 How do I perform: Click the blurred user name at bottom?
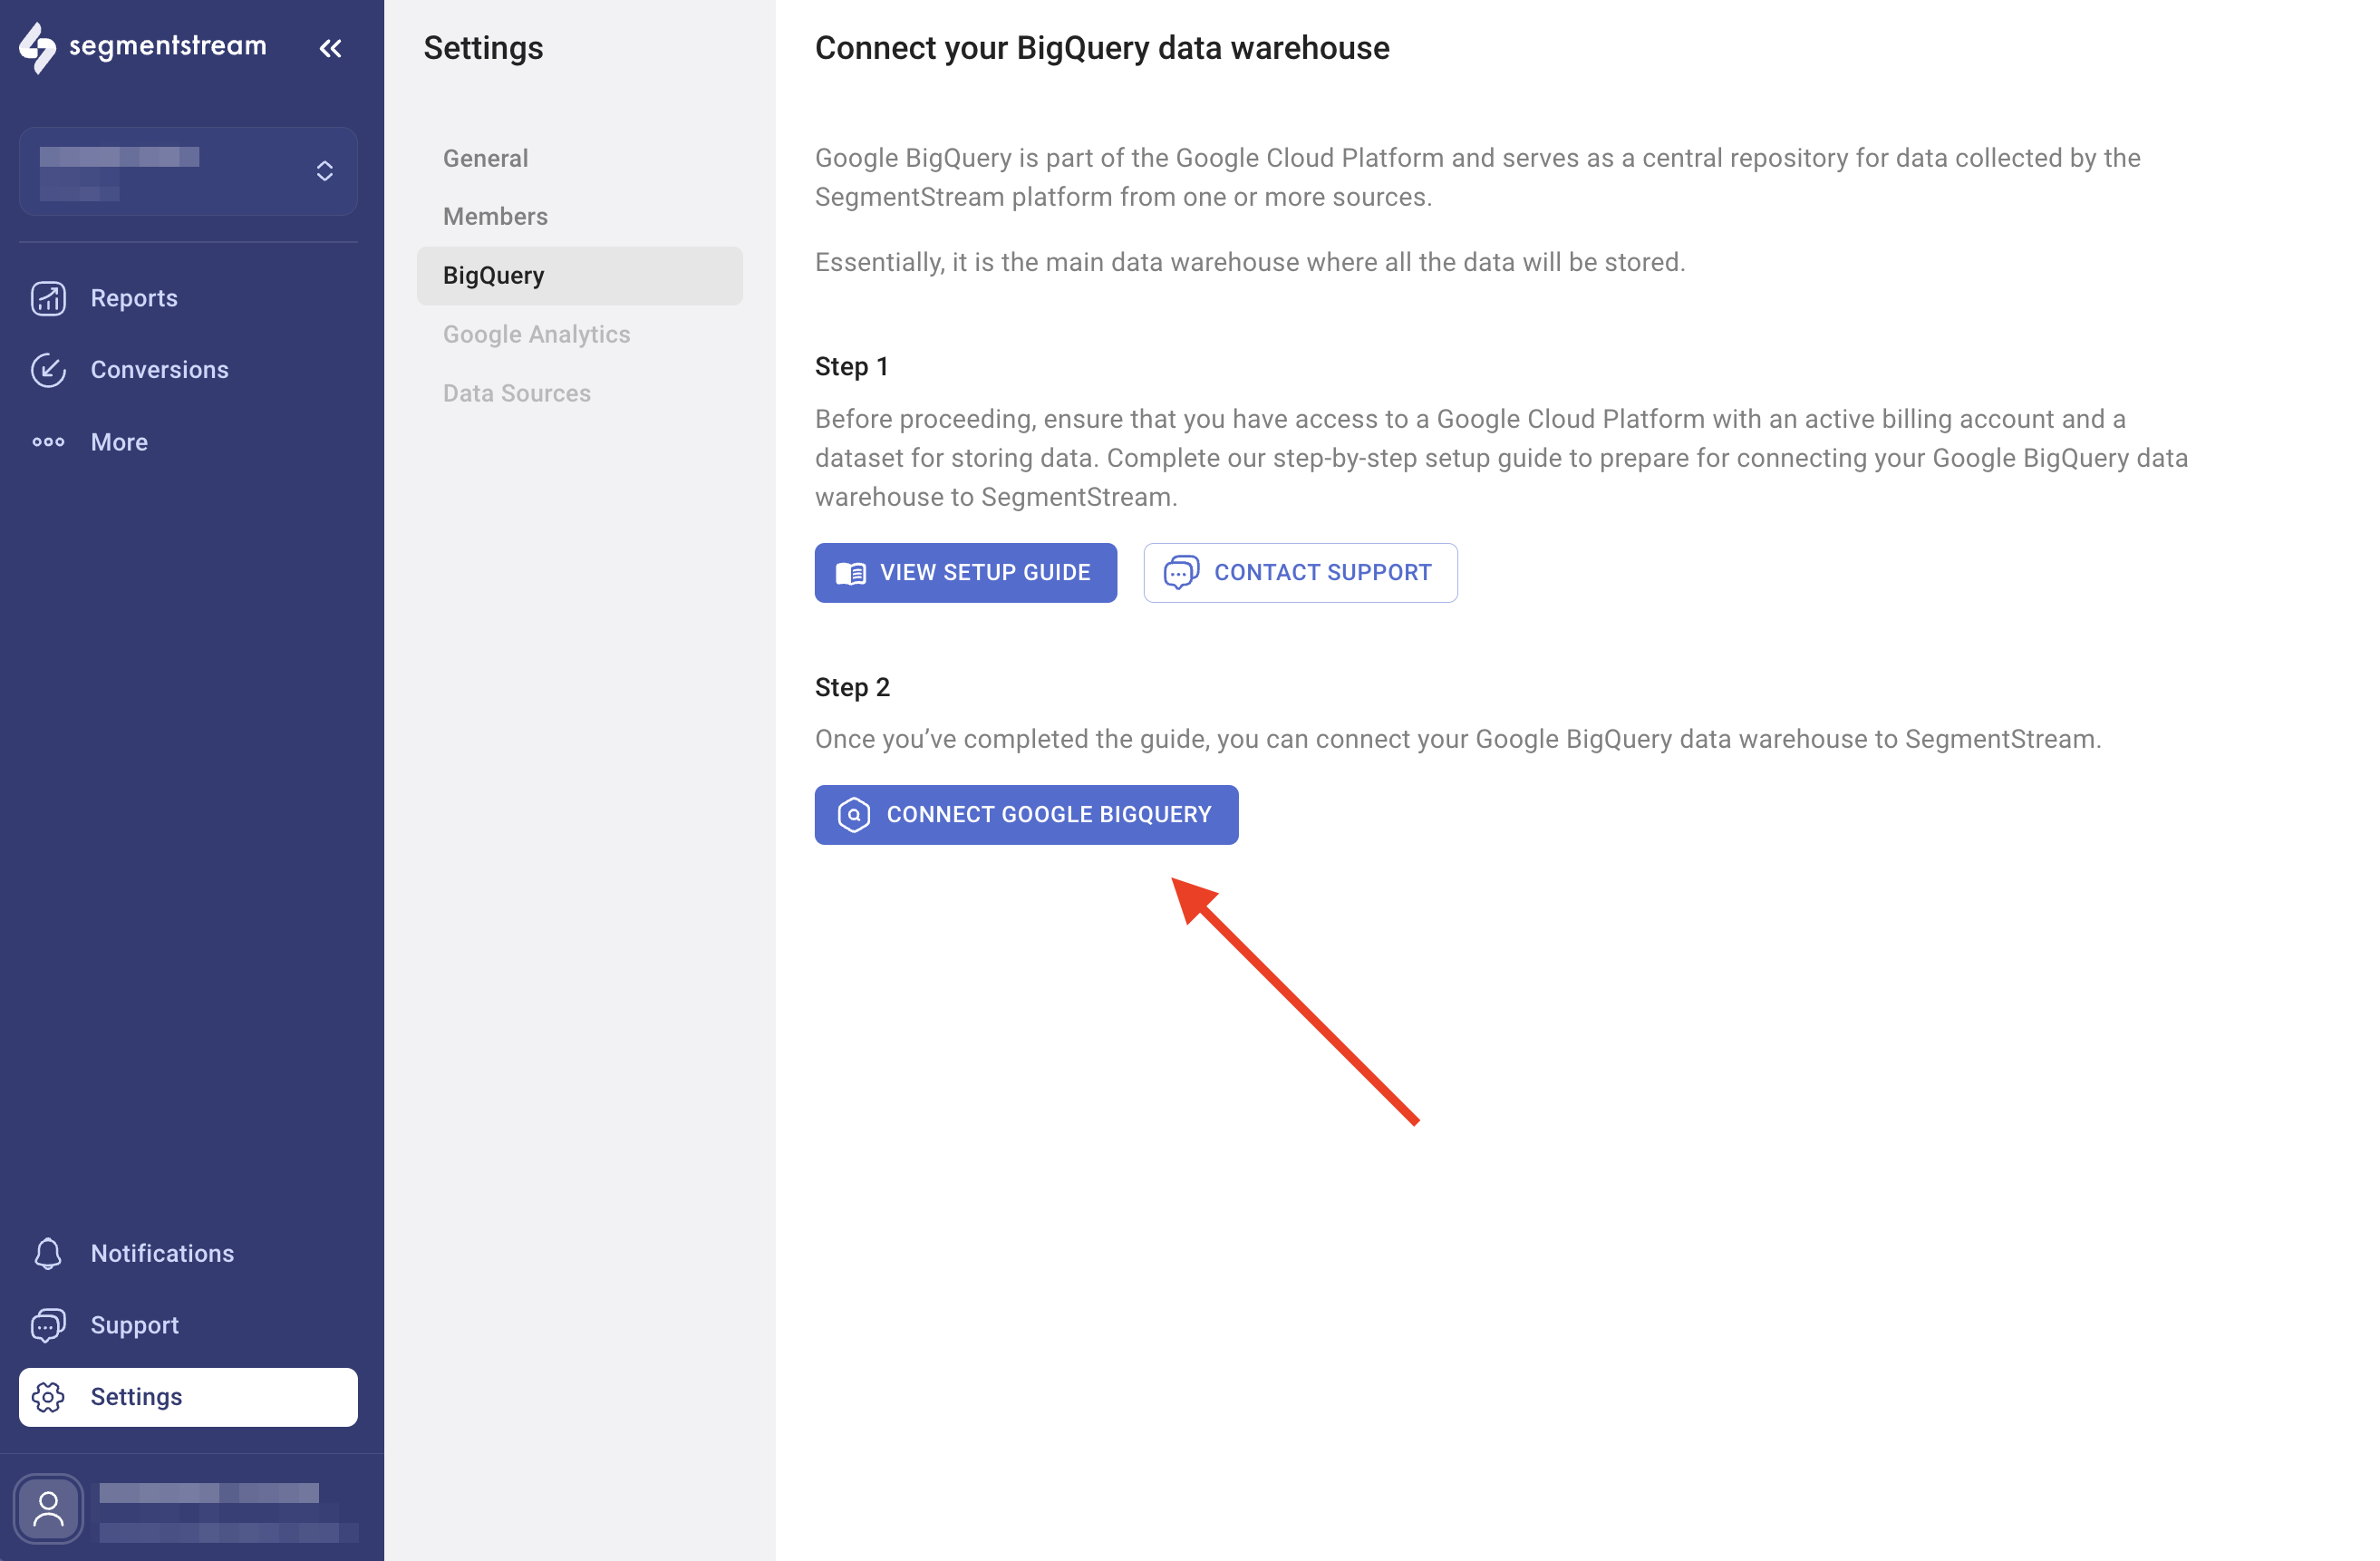click(209, 1493)
